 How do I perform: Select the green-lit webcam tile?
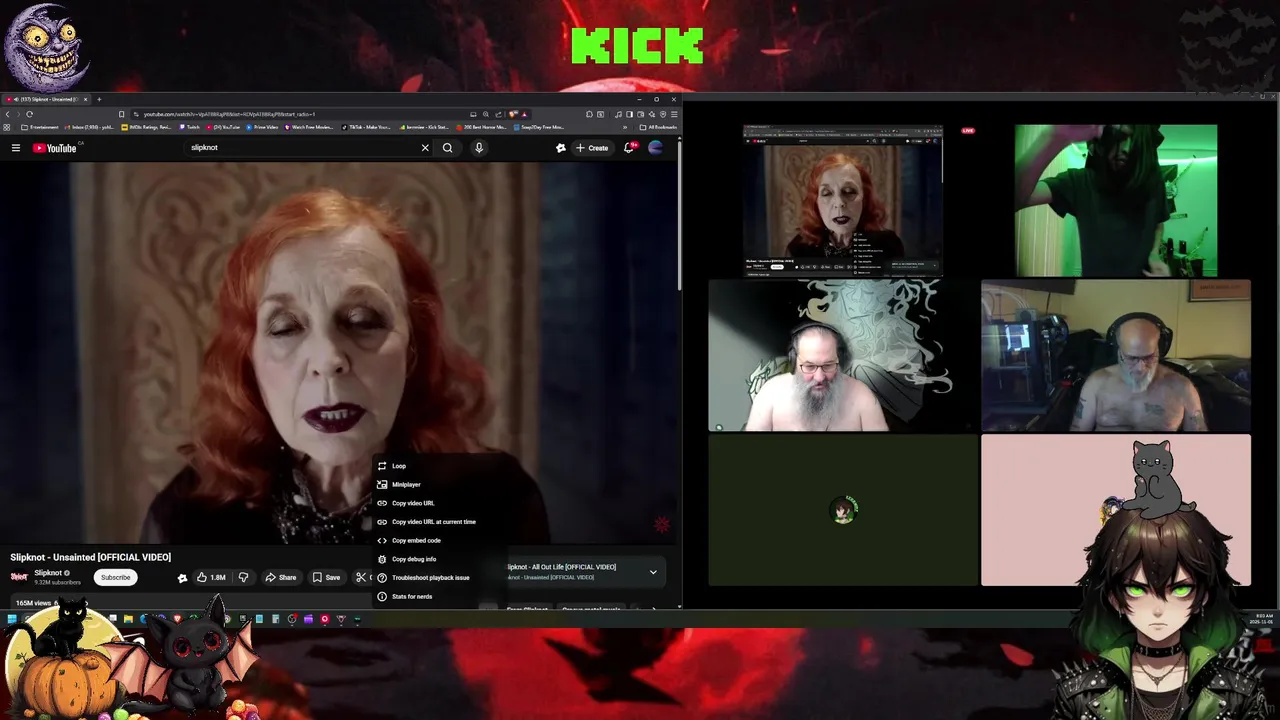click(1116, 200)
